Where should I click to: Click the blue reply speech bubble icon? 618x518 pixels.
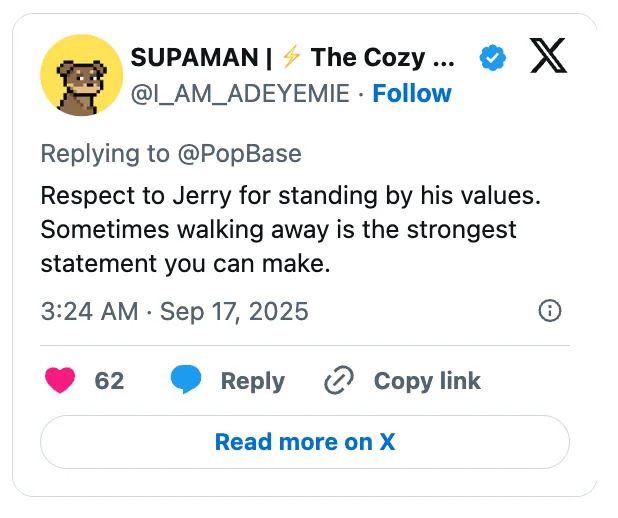coord(185,380)
